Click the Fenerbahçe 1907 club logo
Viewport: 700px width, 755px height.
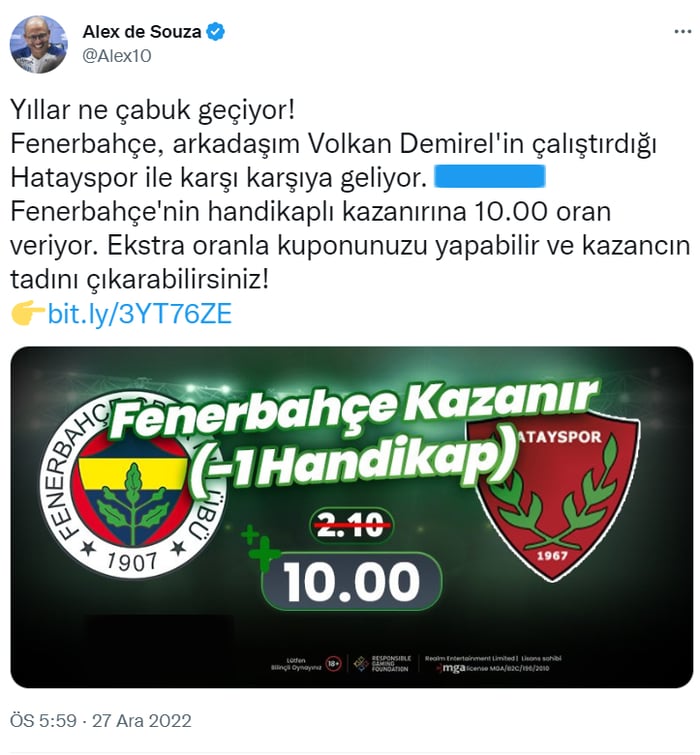[132, 483]
